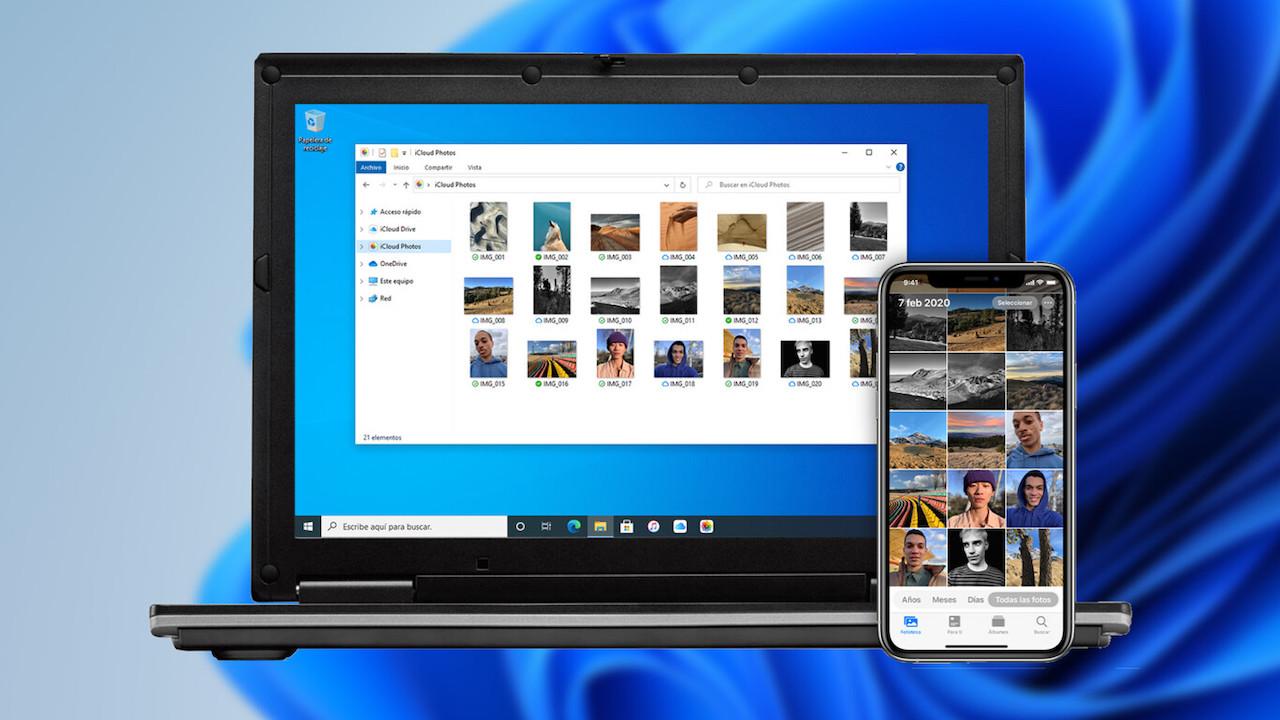The width and height of the screenshot is (1280, 720).
Task: Click the properties icon in Explorer title bar
Action: [382, 153]
